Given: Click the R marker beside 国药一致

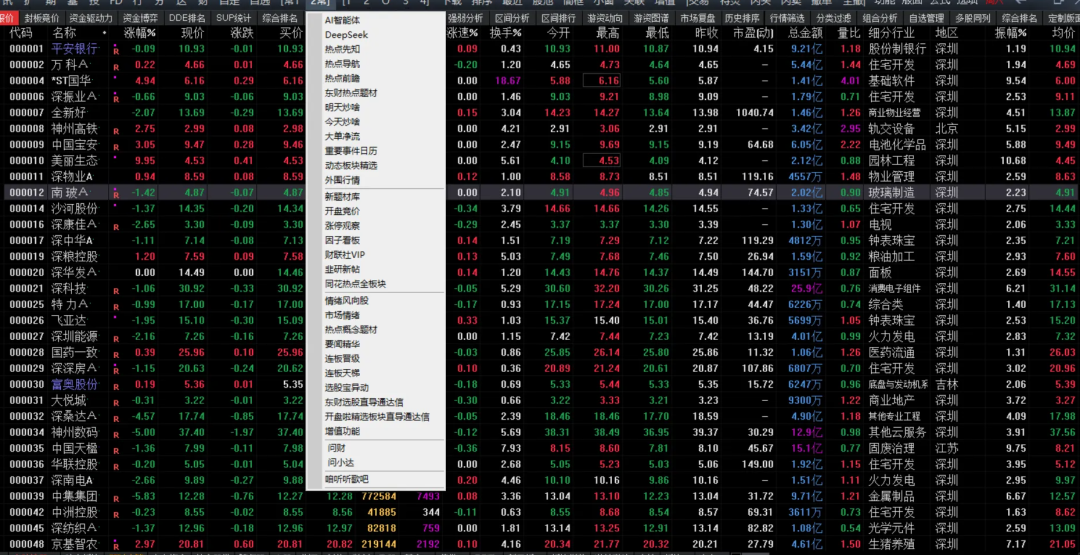Looking at the screenshot, I should click(x=116, y=355).
